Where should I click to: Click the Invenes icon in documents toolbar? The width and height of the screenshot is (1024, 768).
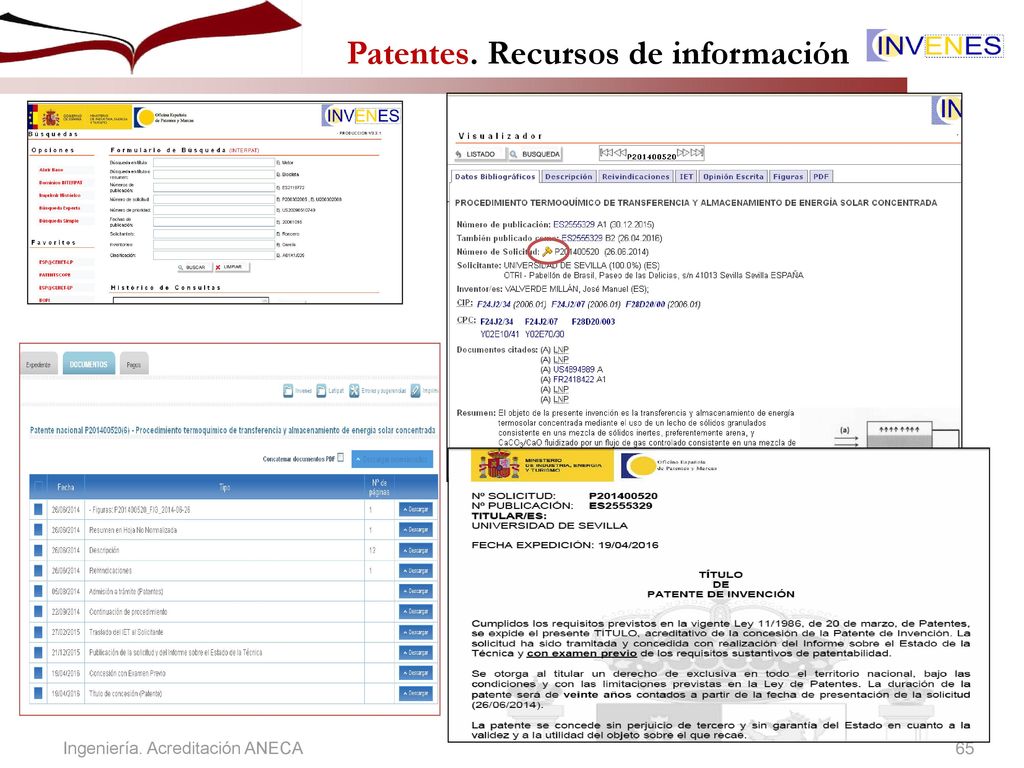tap(288, 391)
